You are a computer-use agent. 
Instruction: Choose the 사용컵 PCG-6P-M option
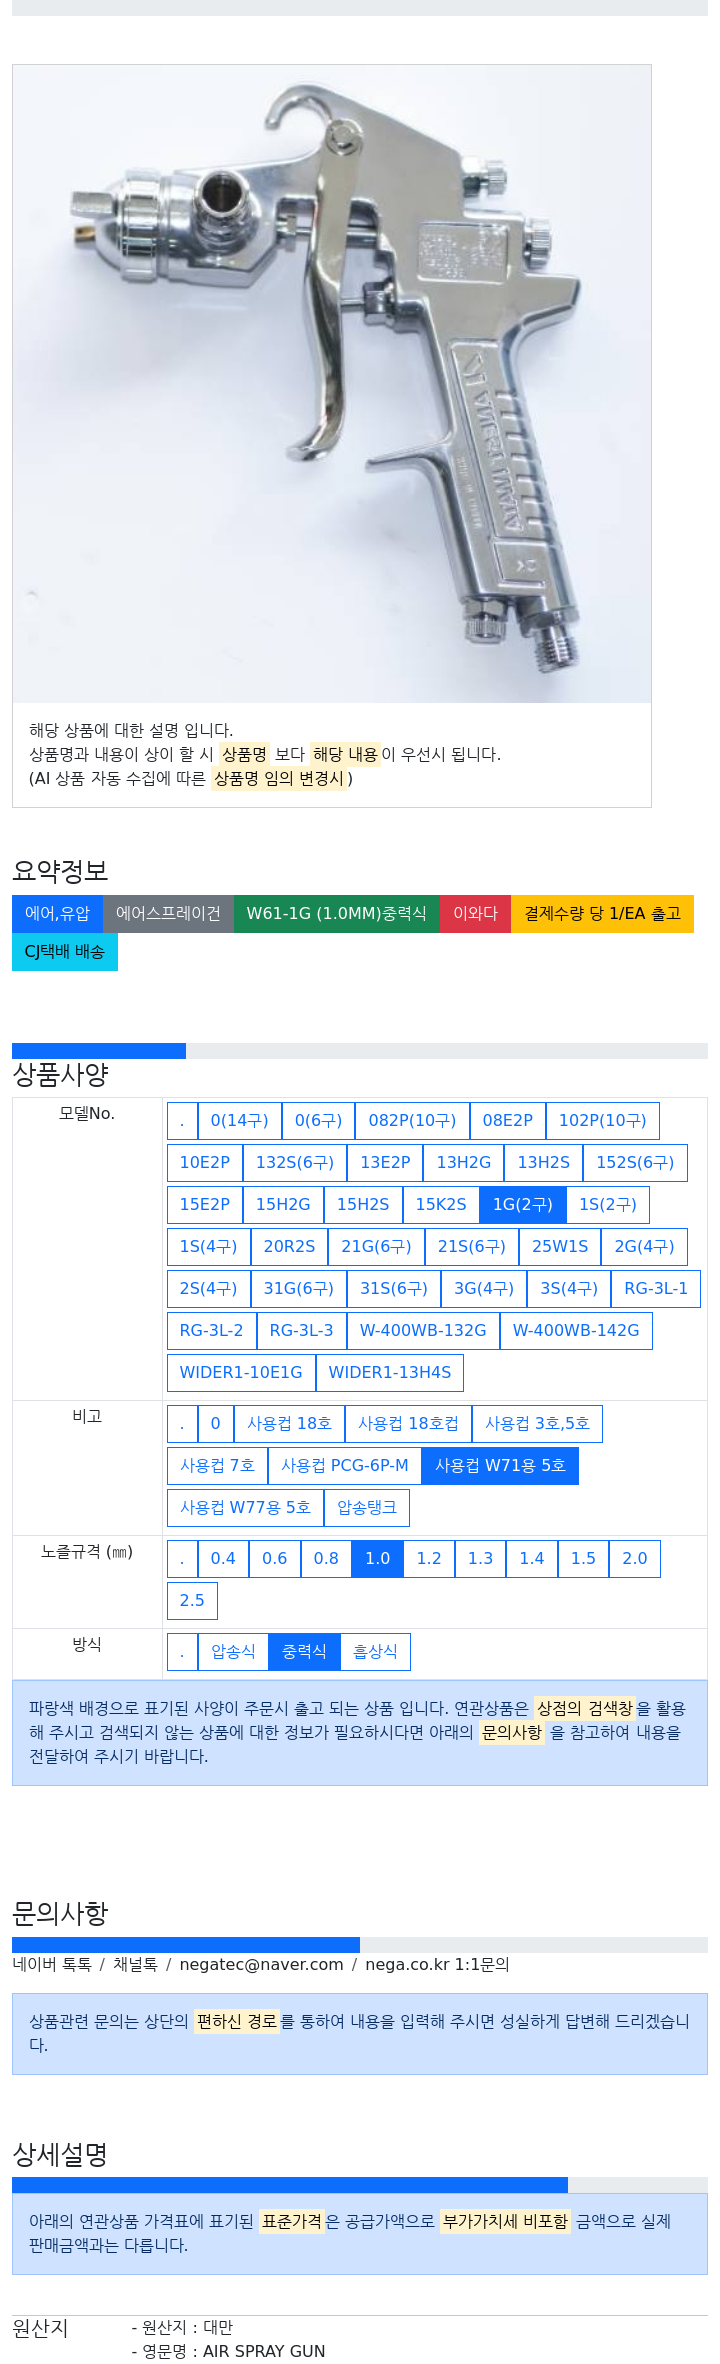(345, 1466)
